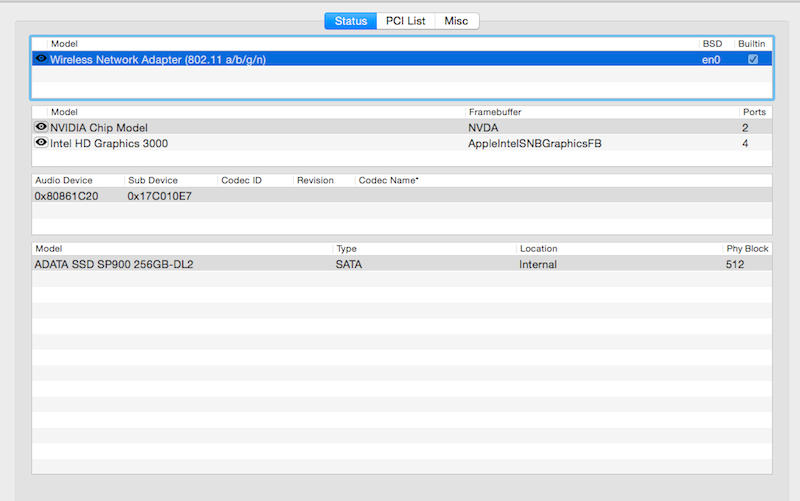Click the AppleIntelSNBGraphicsFB framebuffer cell
The height and width of the screenshot is (501, 800).
pyautogui.click(x=534, y=143)
